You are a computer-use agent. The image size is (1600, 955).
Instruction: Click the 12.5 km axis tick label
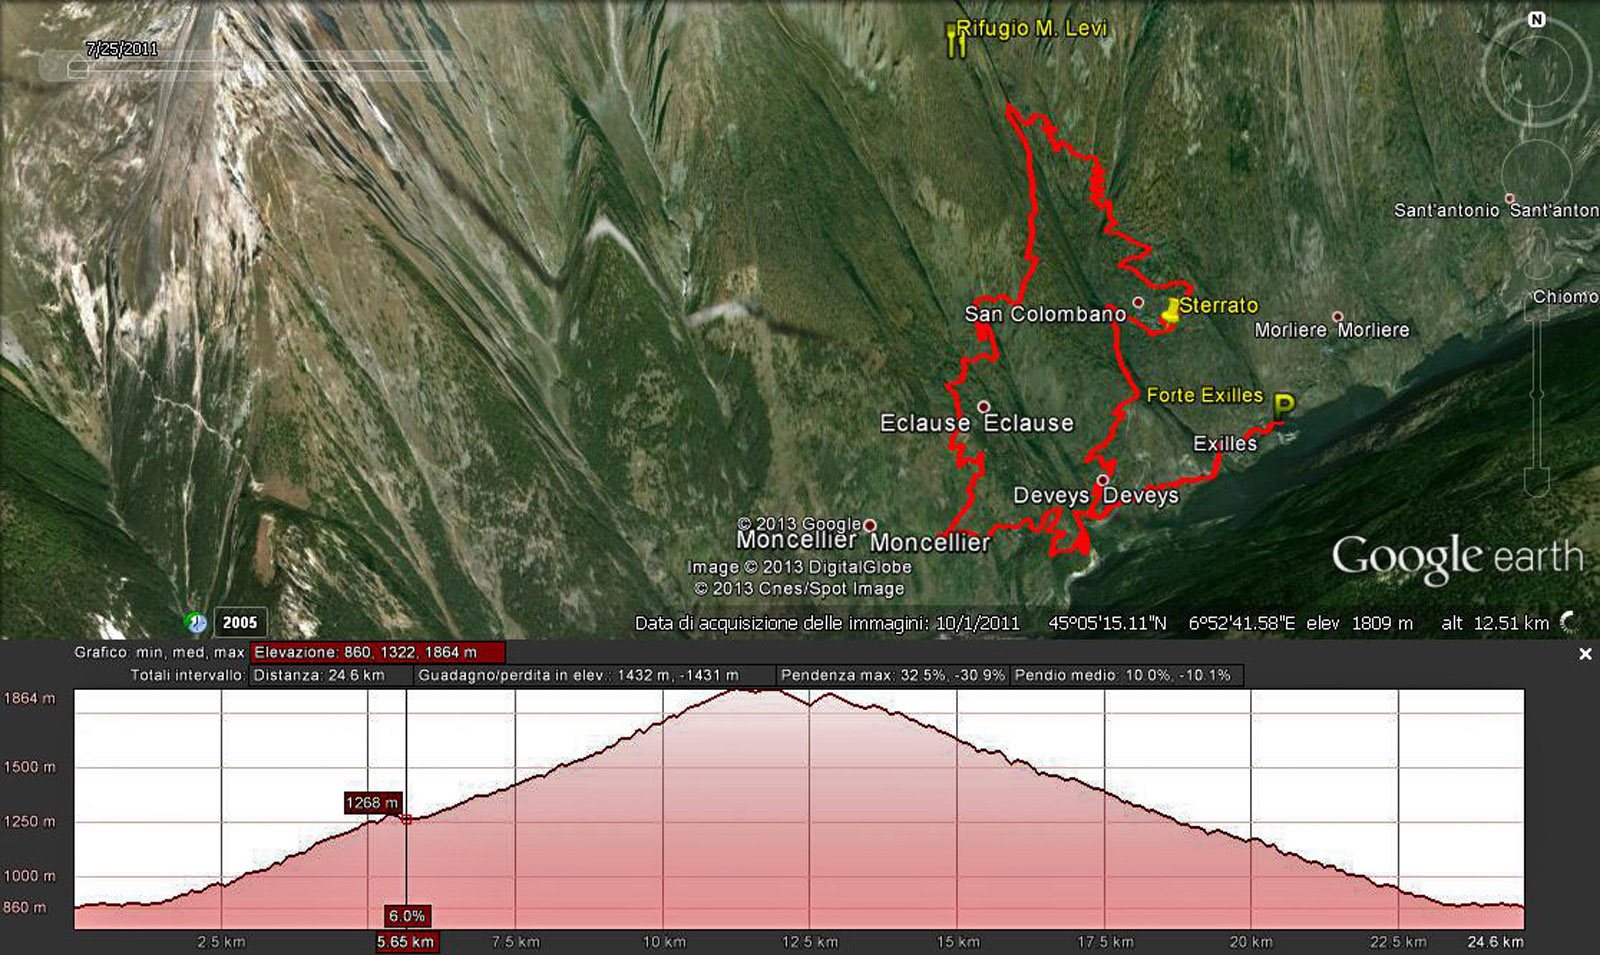[810, 942]
